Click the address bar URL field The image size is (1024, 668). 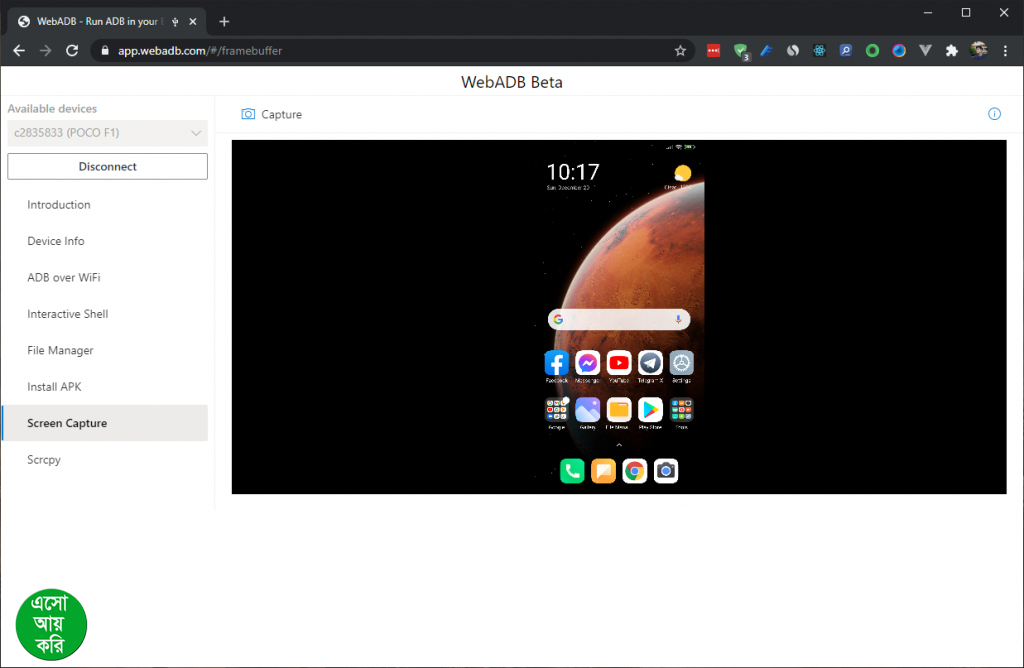[380, 50]
